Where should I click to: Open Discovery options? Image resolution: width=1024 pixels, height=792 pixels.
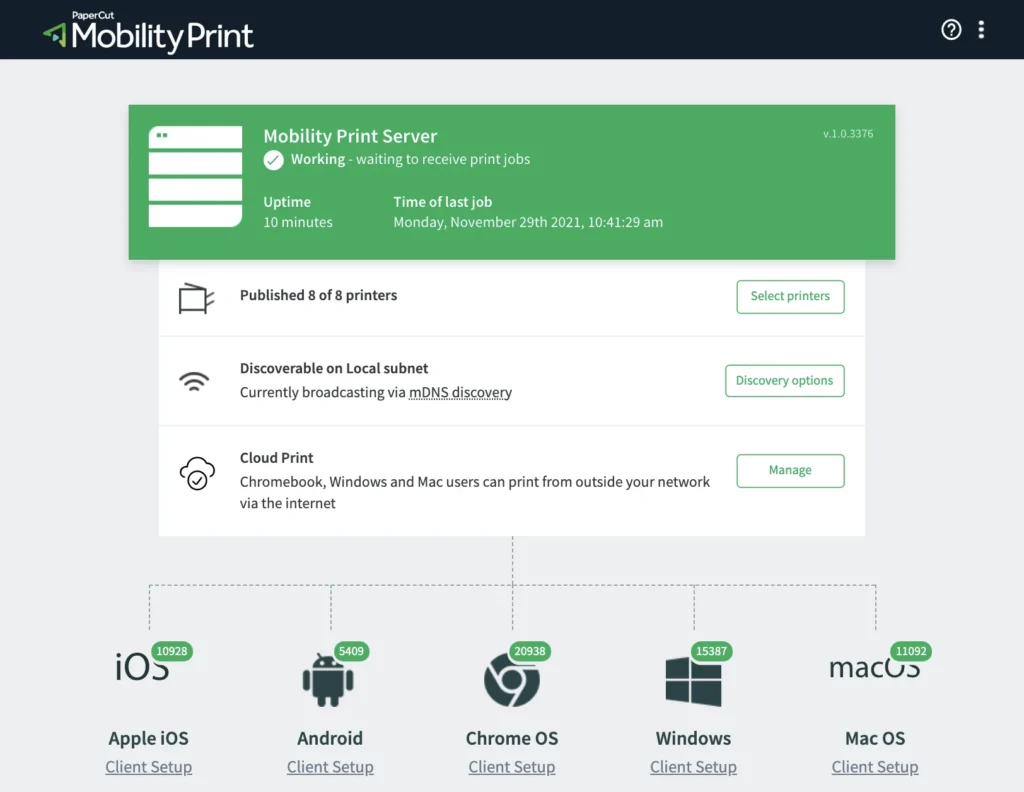[784, 381]
